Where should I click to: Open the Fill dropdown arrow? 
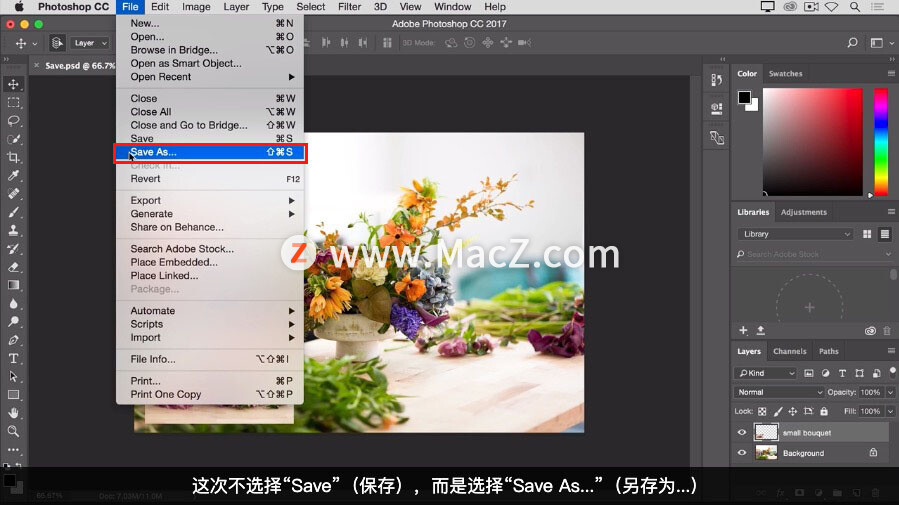[x=890, y=412]
